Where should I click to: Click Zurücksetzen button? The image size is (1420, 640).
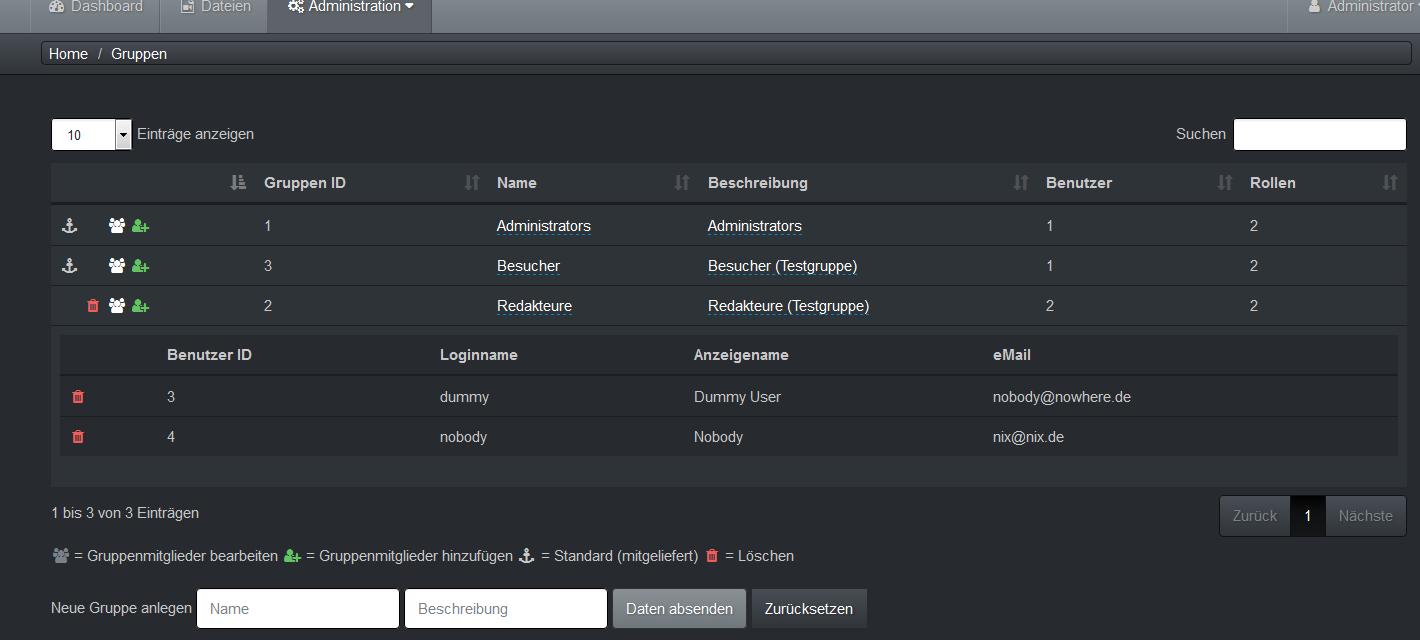tap(808, 609)
